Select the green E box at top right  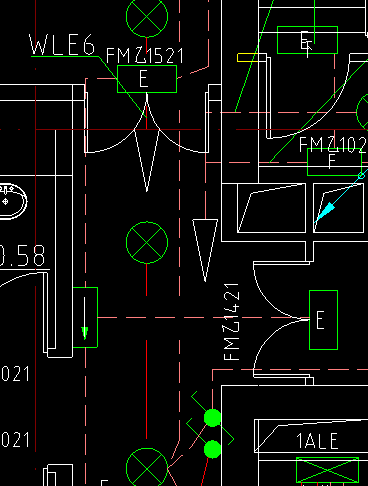(x=307, y=40)
